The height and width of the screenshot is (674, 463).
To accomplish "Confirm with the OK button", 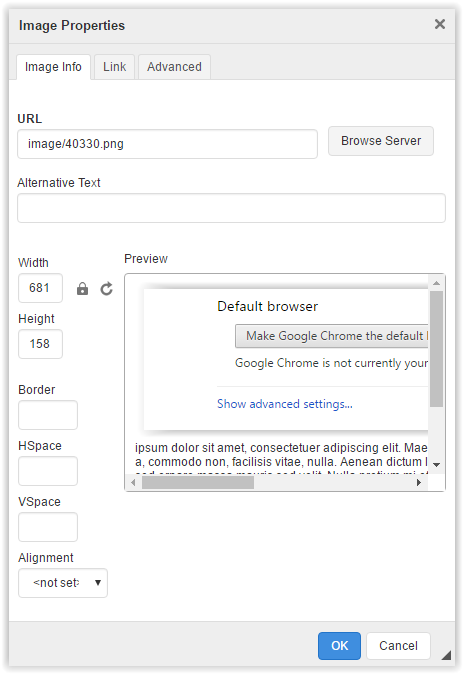I will (x=339, y=646).
